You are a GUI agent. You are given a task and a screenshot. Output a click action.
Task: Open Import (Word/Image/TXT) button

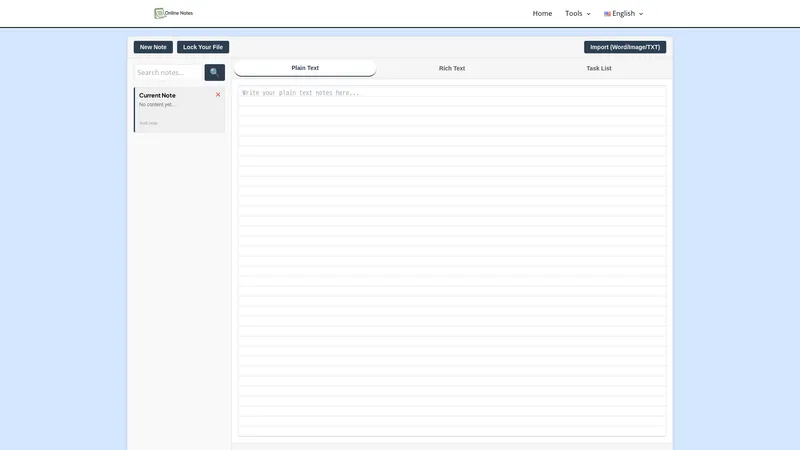point(625,47)
